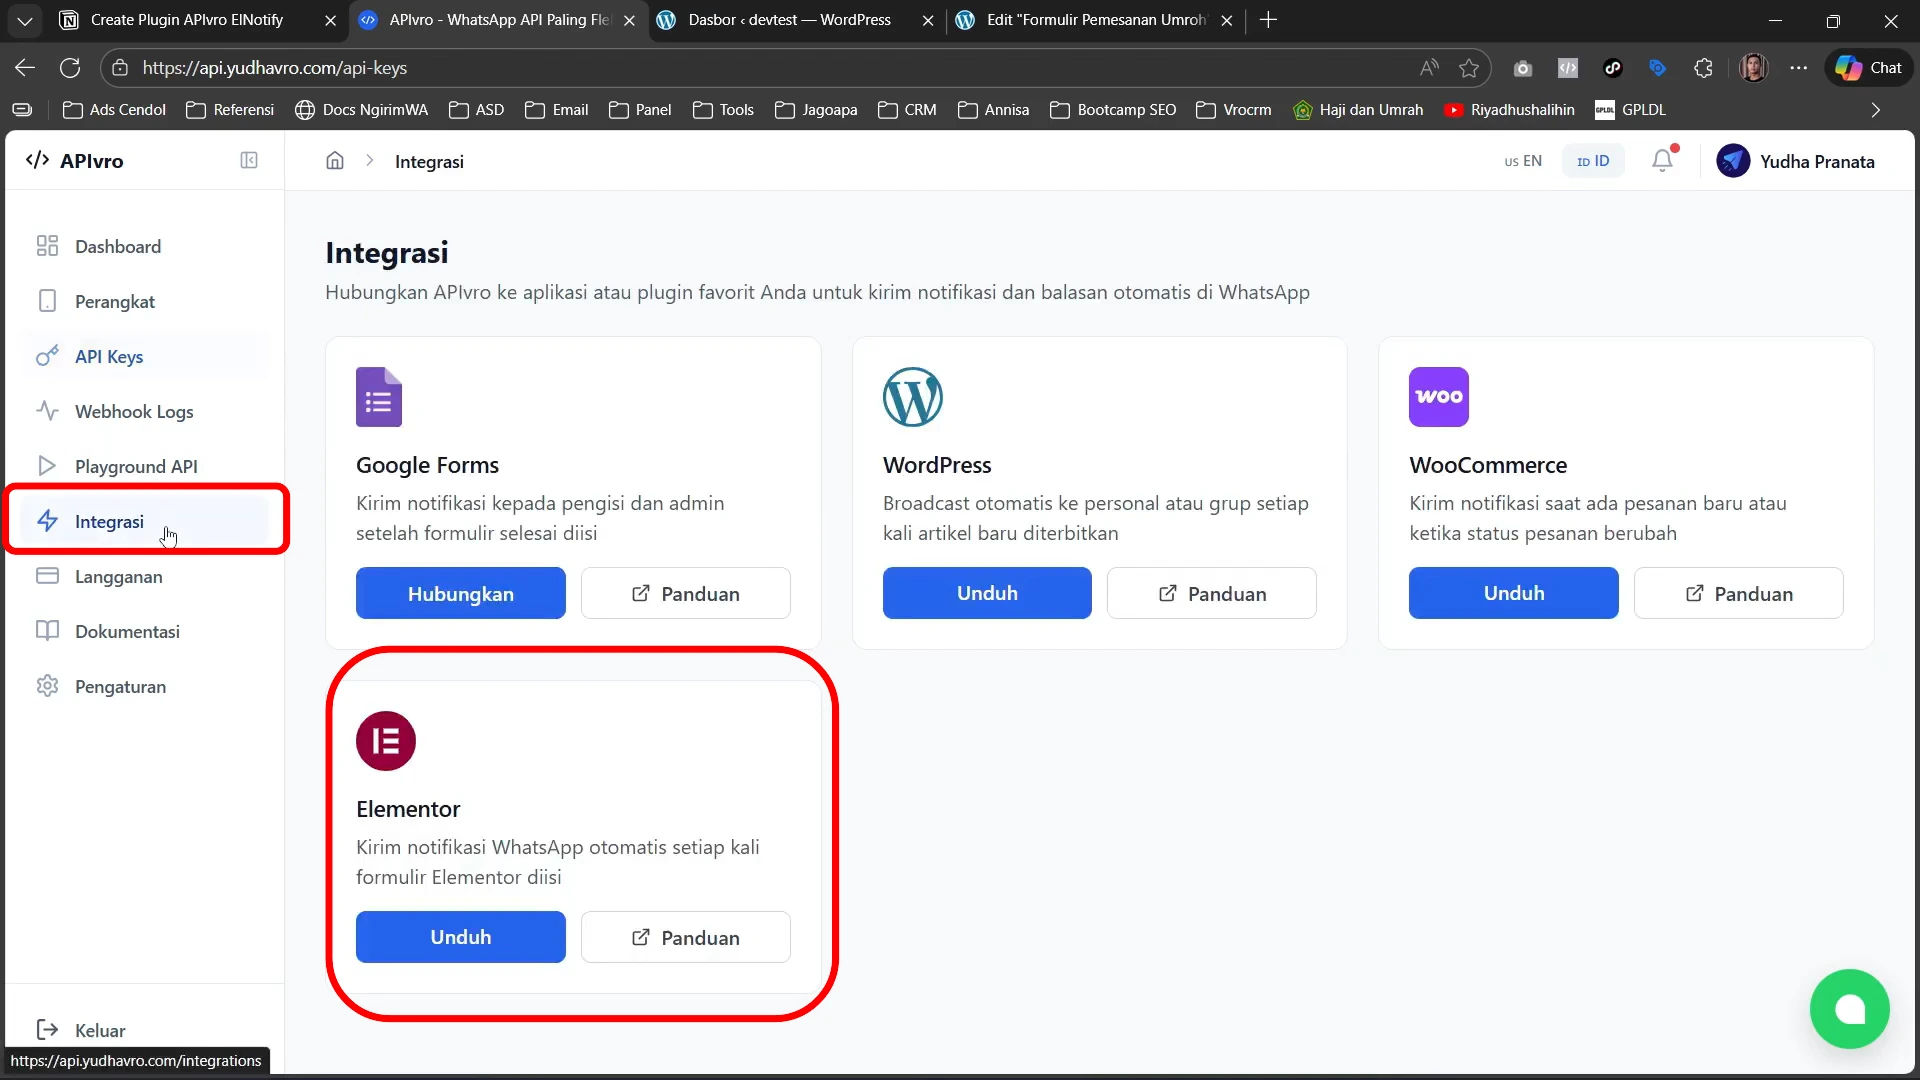Switch language to ID
The image size is (1920, 1080).
click(1593, 161)
